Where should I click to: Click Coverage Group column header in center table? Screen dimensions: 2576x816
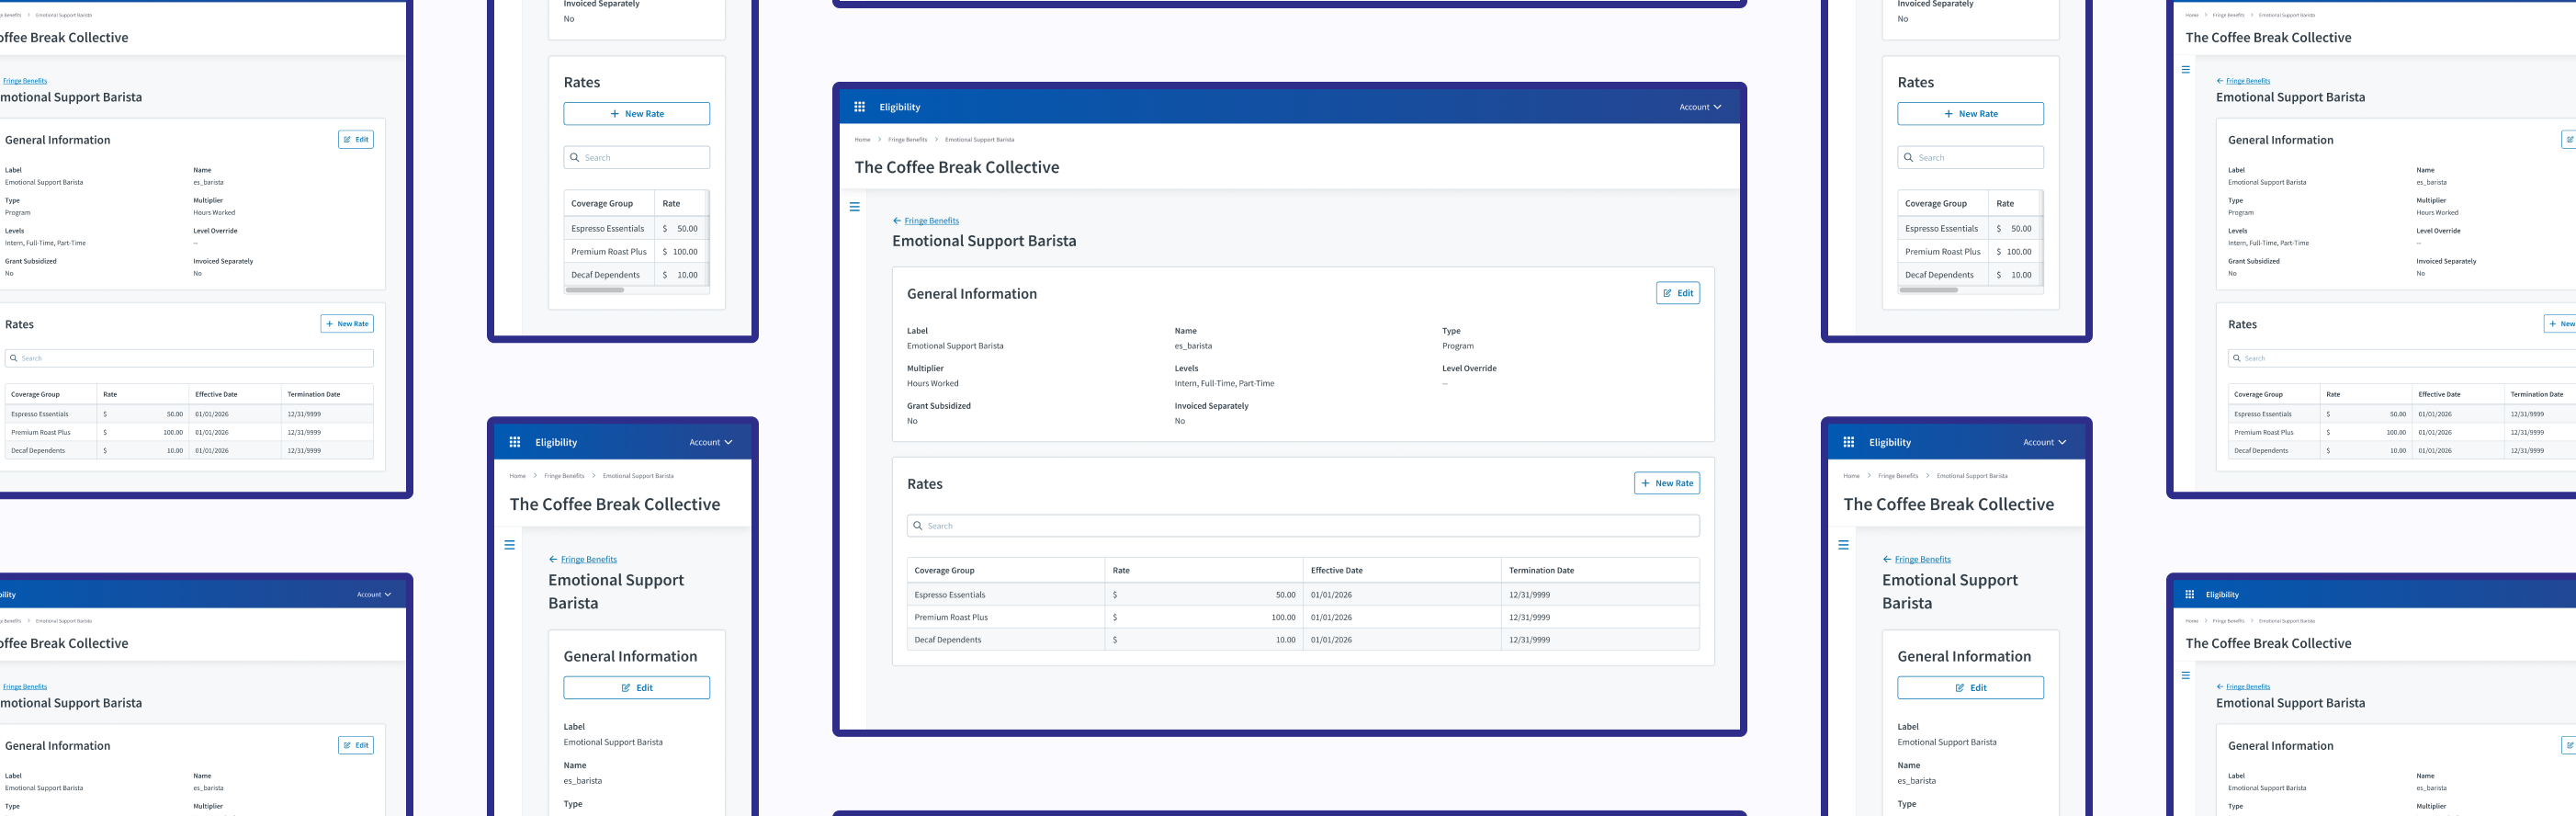[944, 570]
